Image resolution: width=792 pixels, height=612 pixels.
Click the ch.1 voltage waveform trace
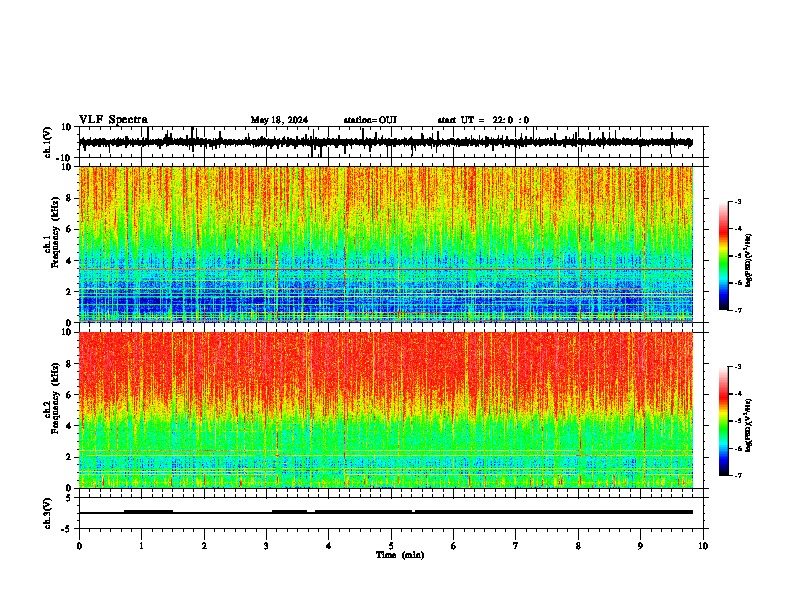point(385,142)
